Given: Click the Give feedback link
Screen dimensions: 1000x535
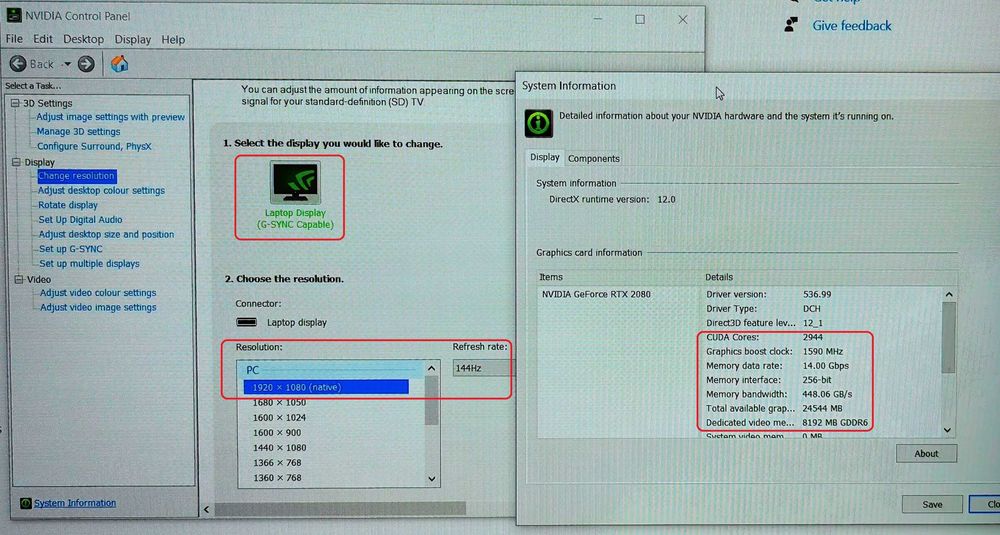Looking at the screenshot, I should point(852,26).
